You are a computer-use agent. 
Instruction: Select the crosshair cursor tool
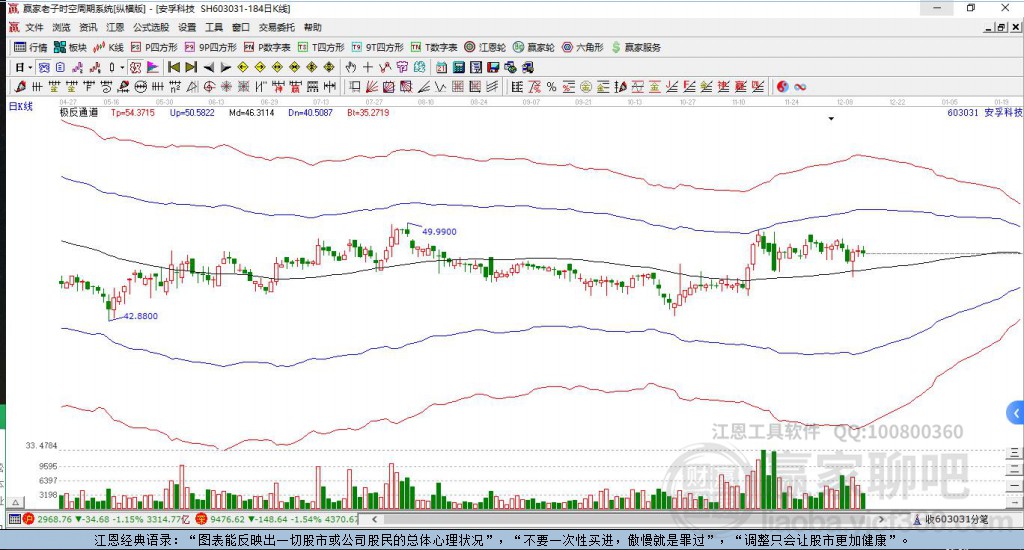368,67
